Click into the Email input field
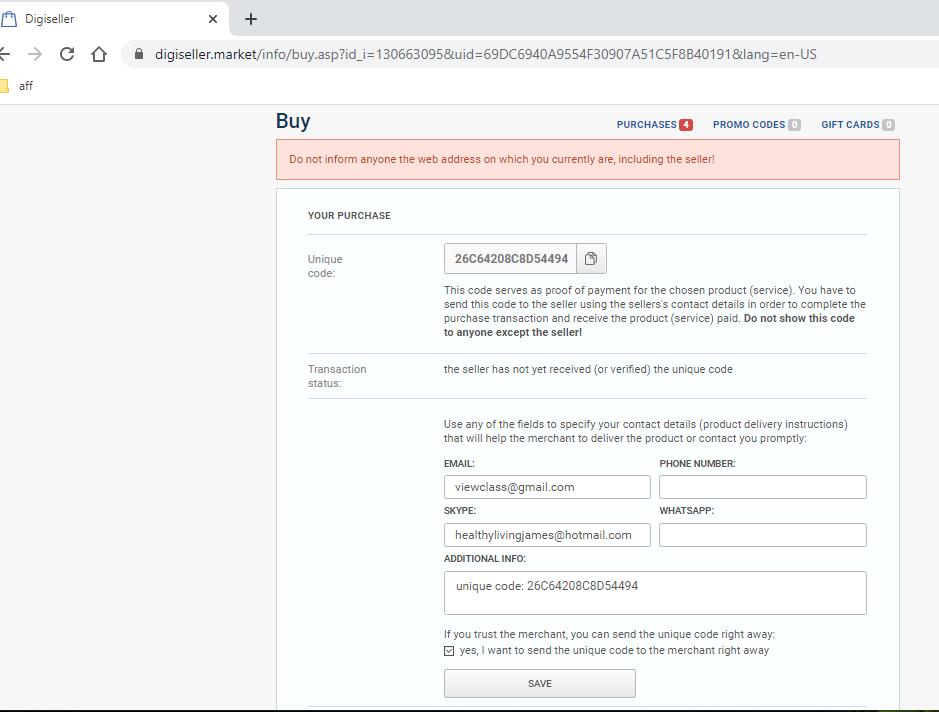 [547, 487]
